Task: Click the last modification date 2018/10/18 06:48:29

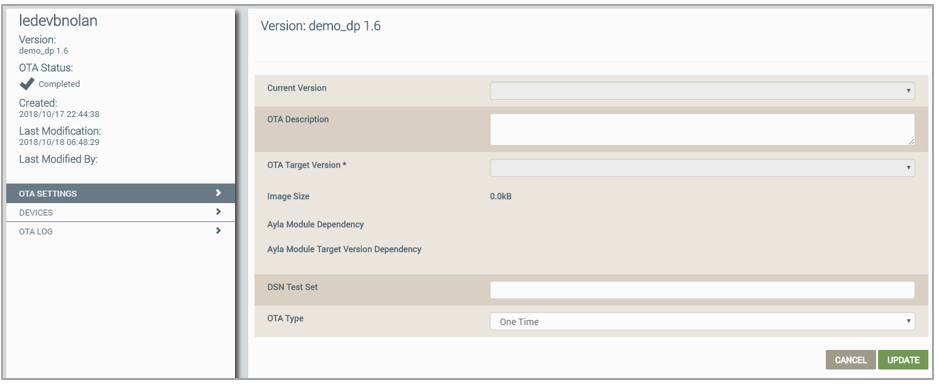Action: 59,143
